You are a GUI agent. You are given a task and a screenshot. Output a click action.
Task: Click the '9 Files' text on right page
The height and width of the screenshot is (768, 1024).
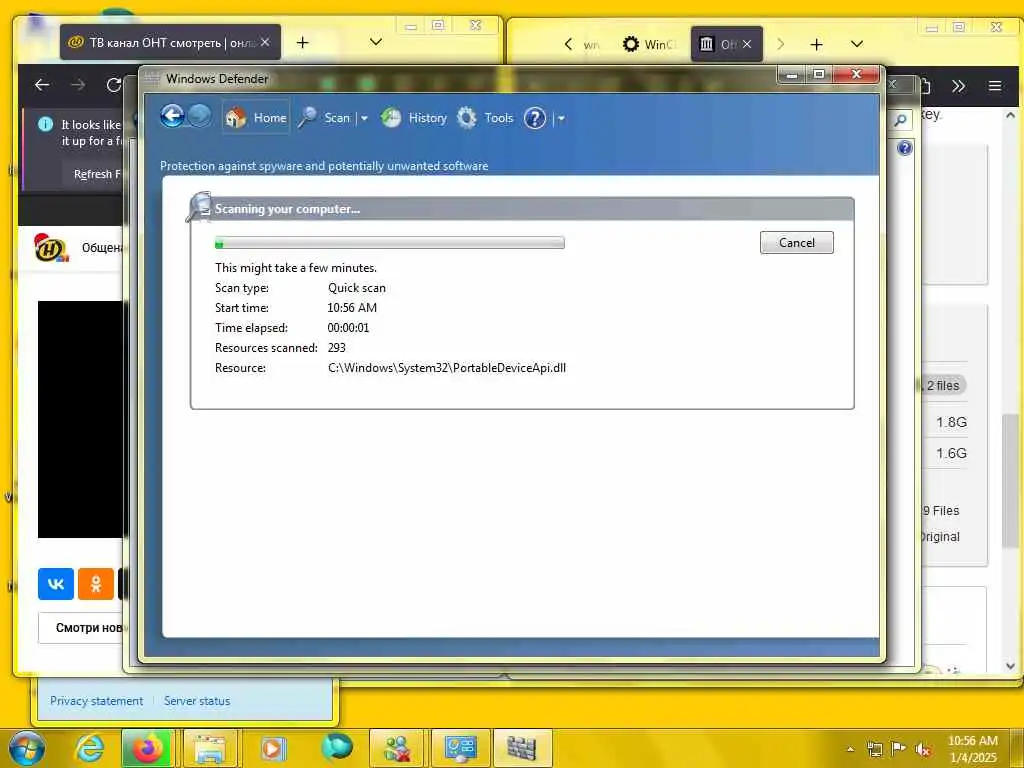(940, 511)
